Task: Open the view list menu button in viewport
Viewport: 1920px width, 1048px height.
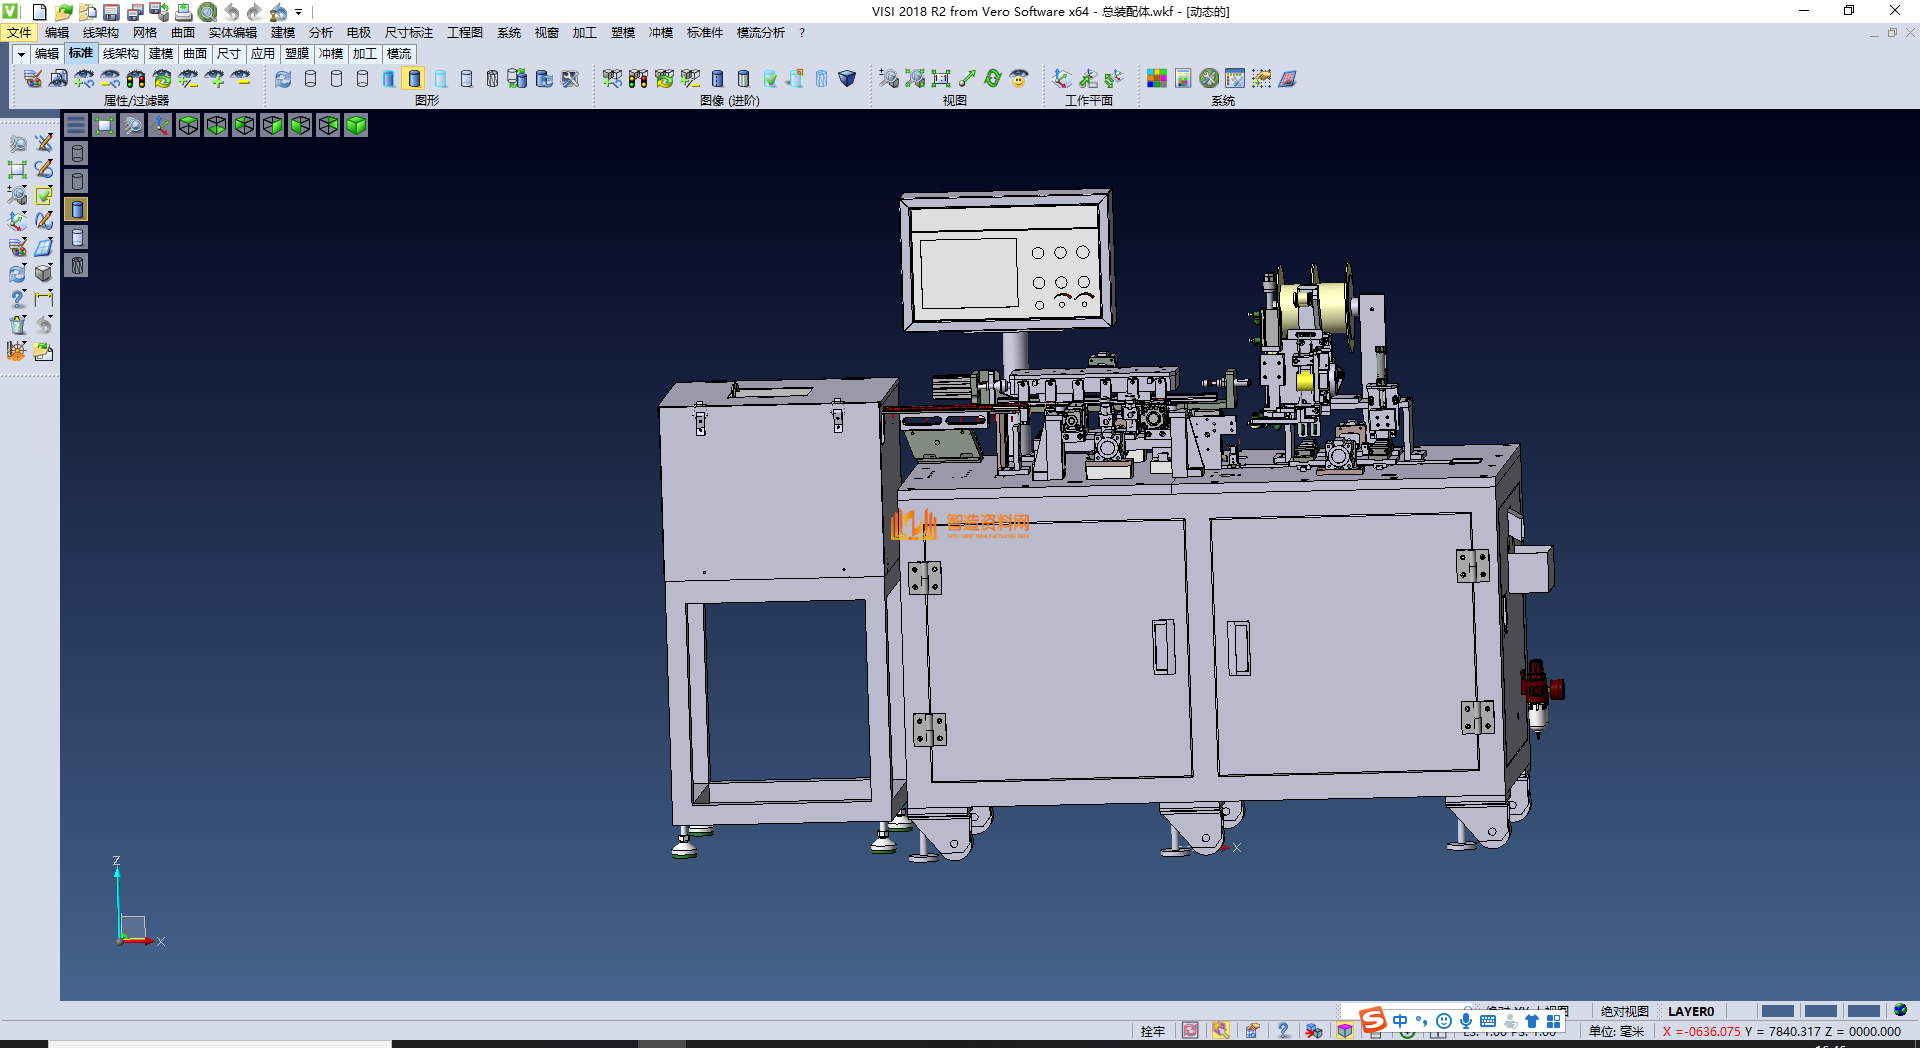Action: tap(76, 125)
